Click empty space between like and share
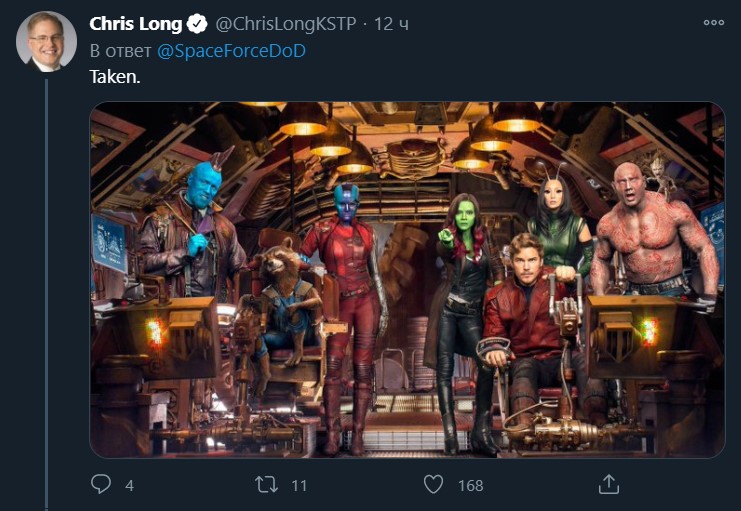Screen dimensions: 741x511 click(541, 485)
